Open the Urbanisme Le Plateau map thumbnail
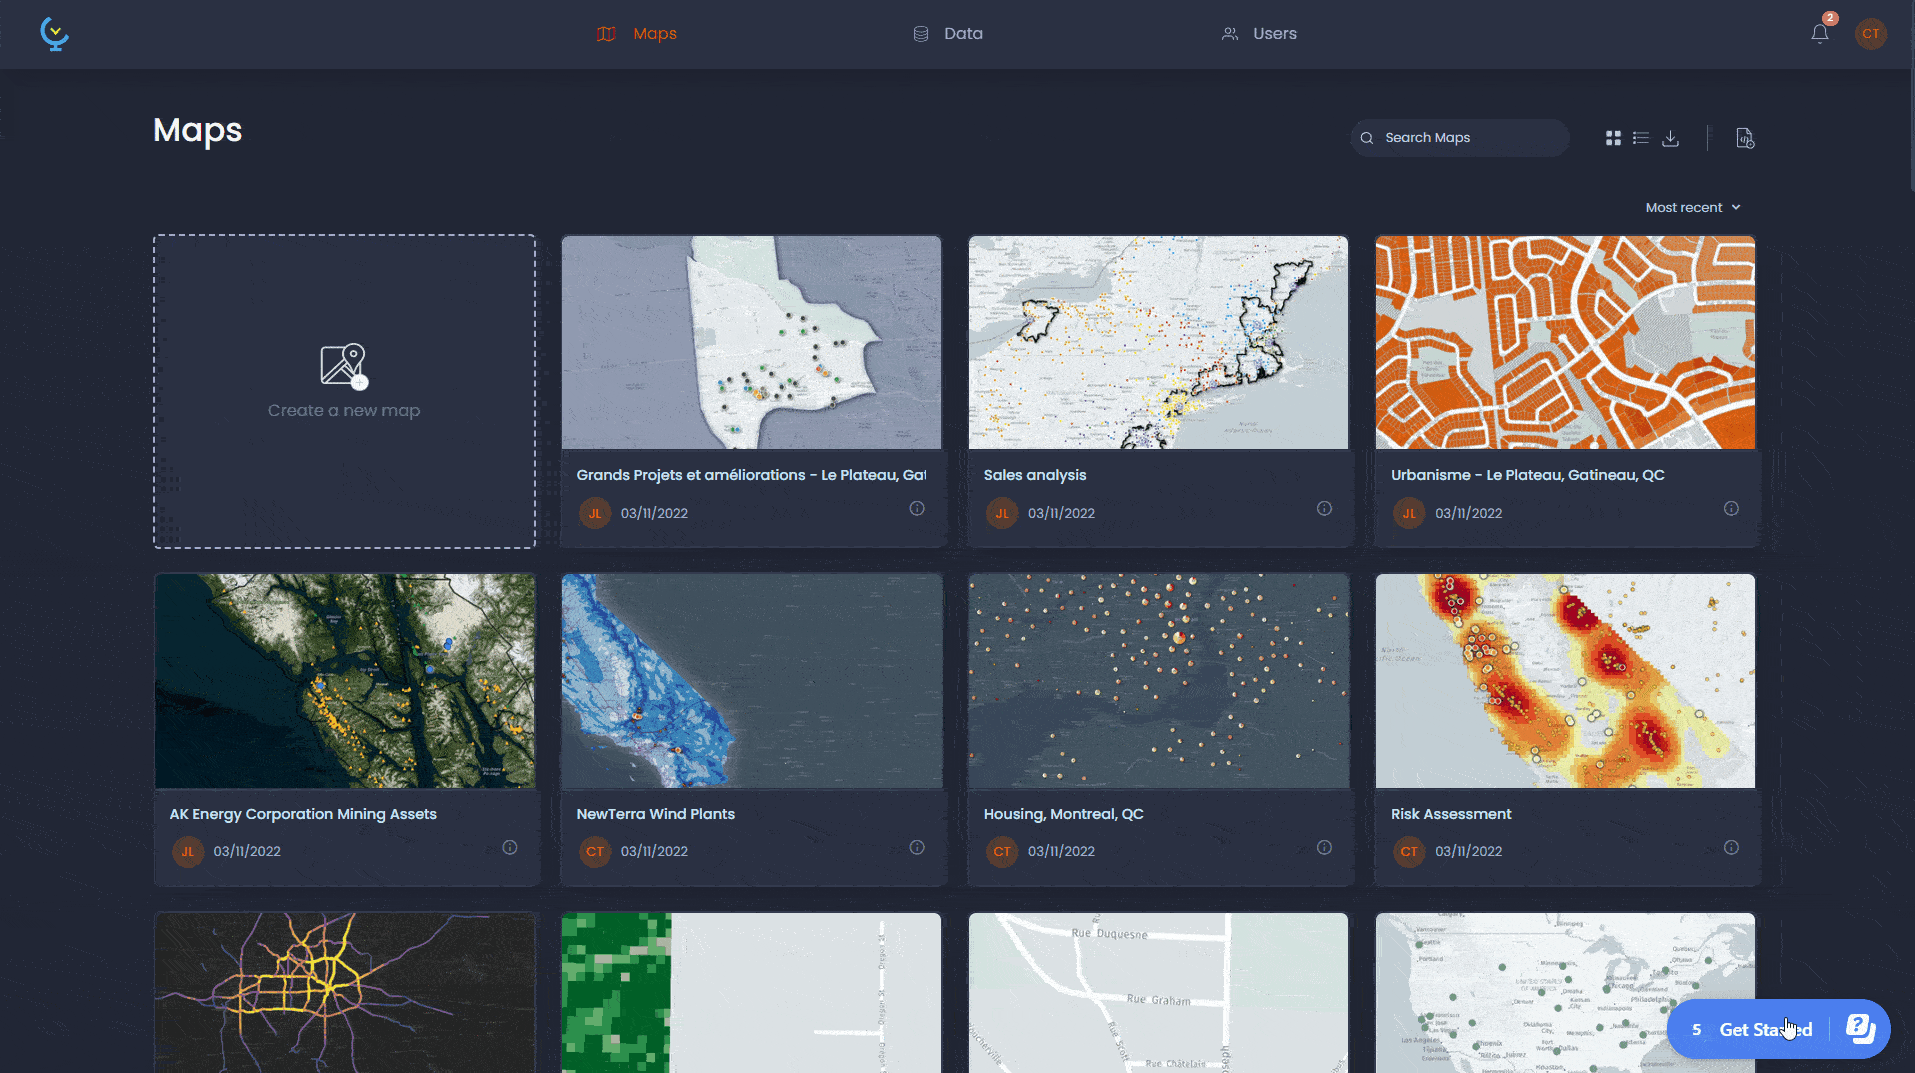The width and height of the screenshot is (1915, 1073). click(x=1565, y=343)
